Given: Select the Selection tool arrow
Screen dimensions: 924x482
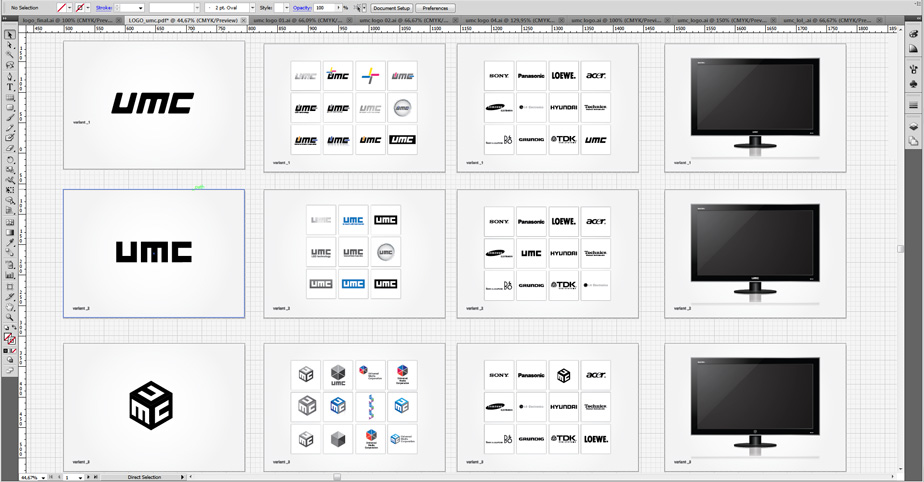Looking at the screenshot, I should pyautogui.click(x=10, y=35).
